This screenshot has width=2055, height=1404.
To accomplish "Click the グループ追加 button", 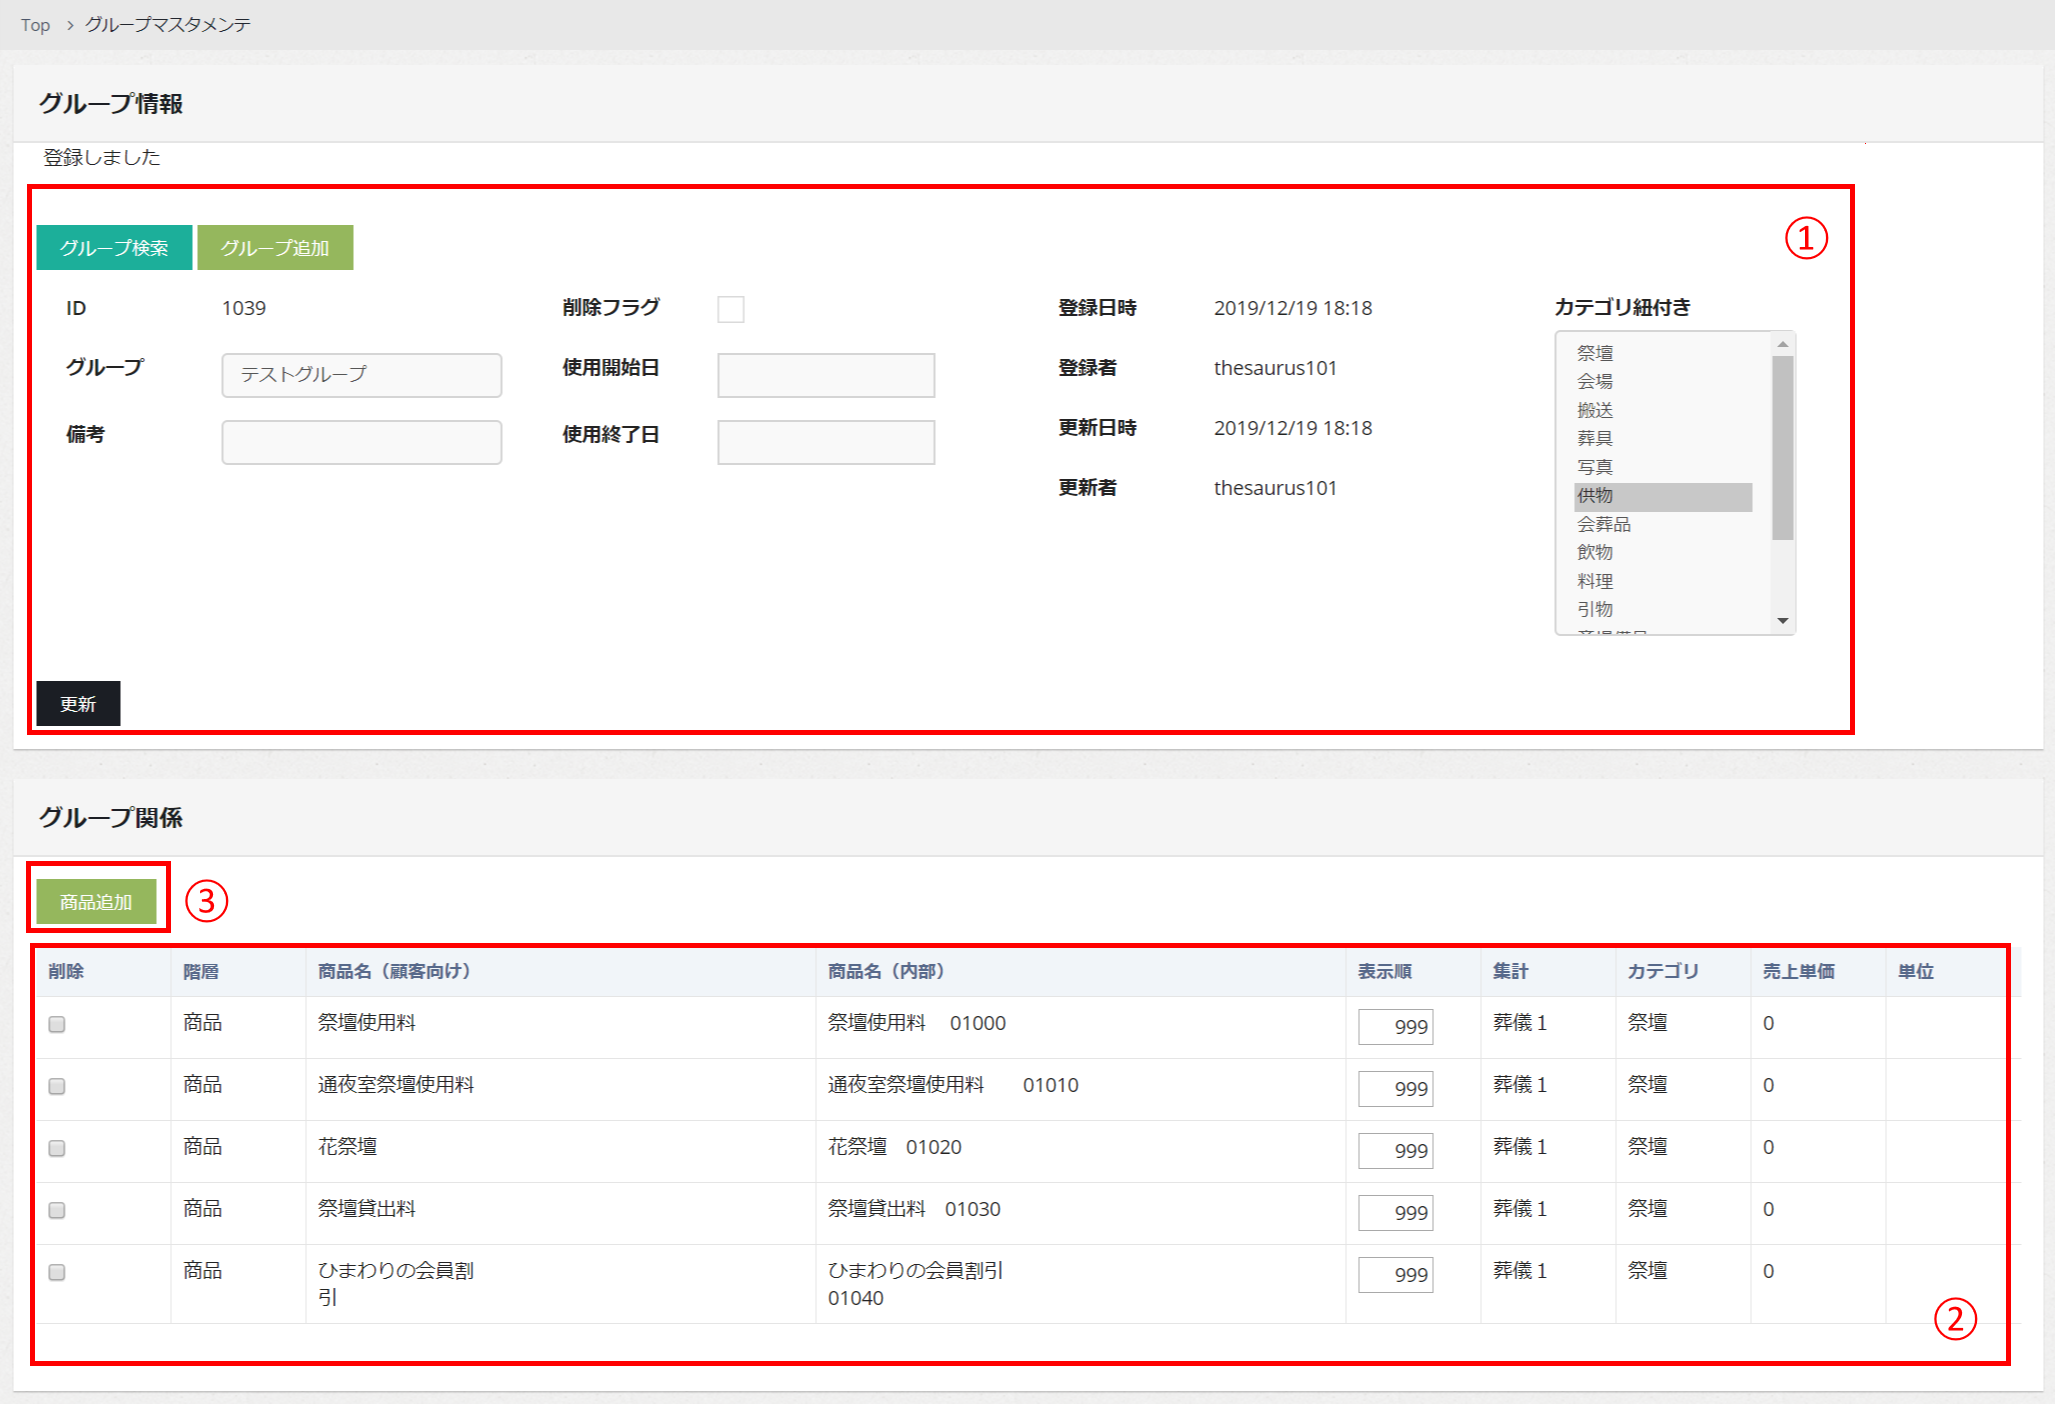I will [x=275, y=248].
